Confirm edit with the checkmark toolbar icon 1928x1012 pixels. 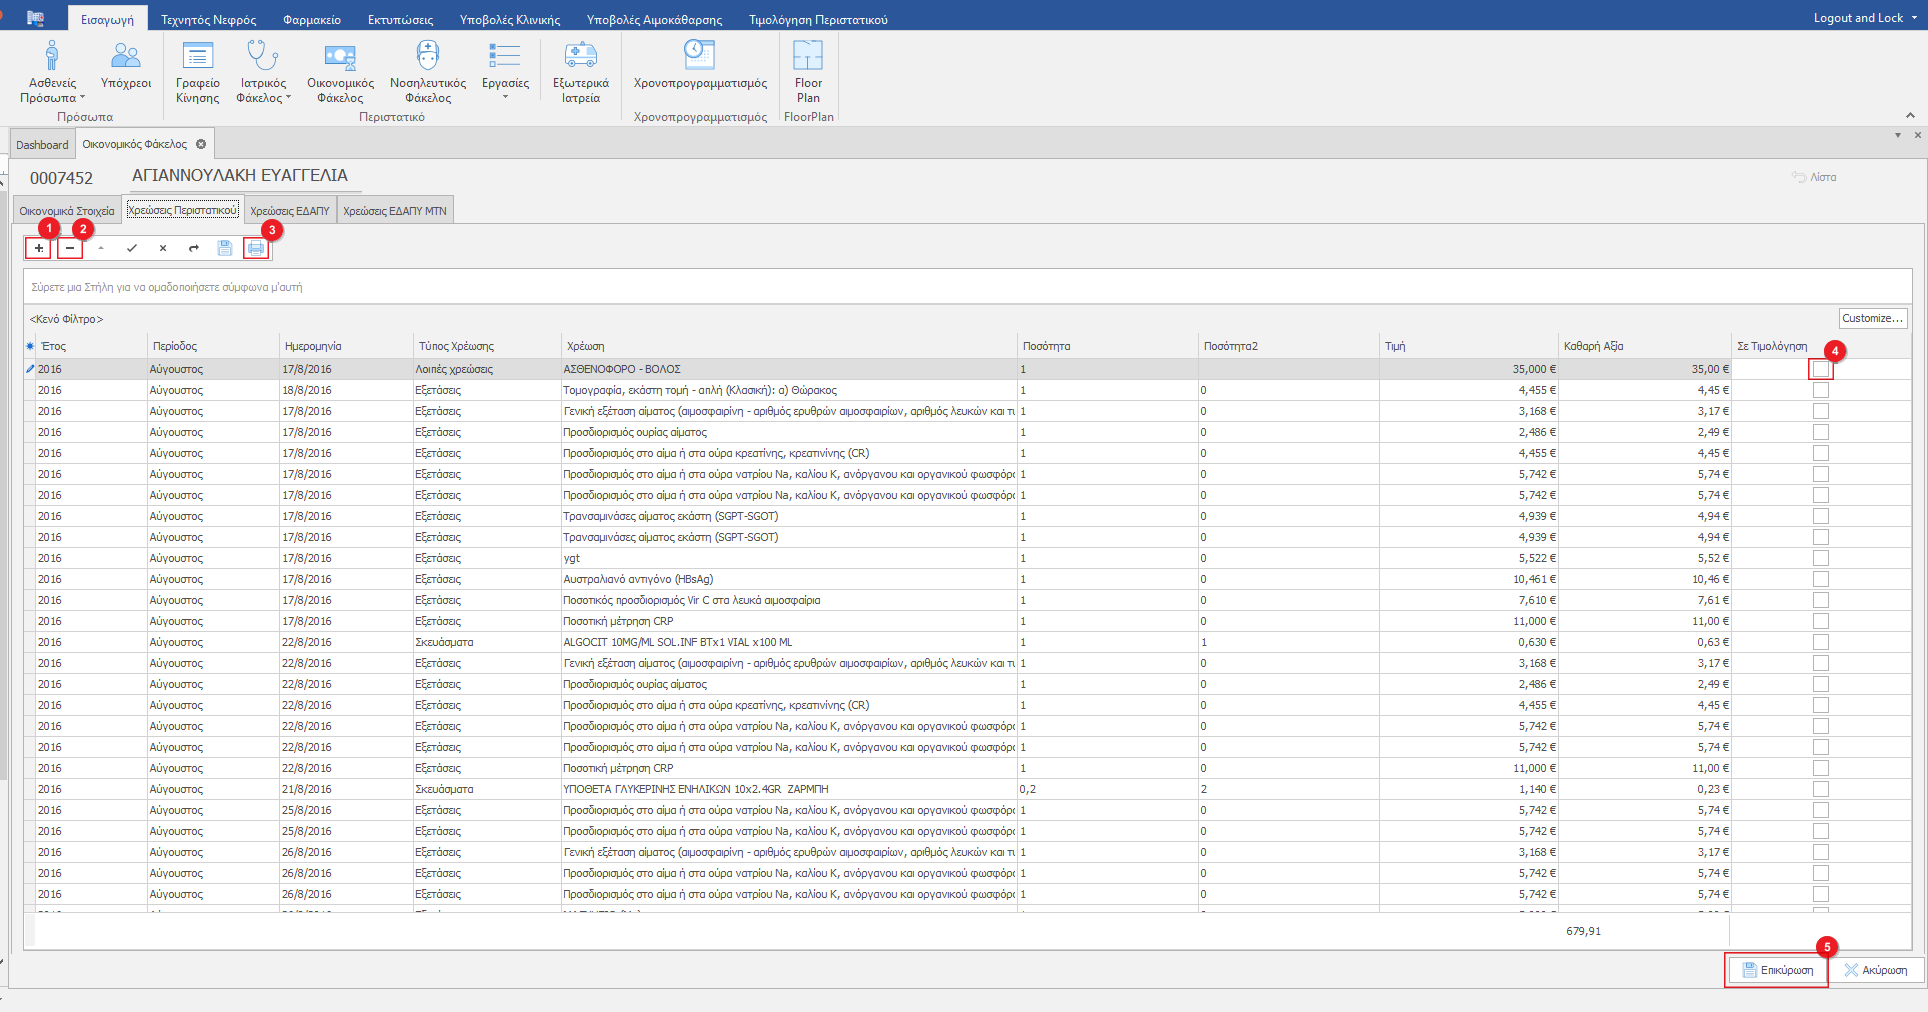pyautogui.click(x=132, y=248)
